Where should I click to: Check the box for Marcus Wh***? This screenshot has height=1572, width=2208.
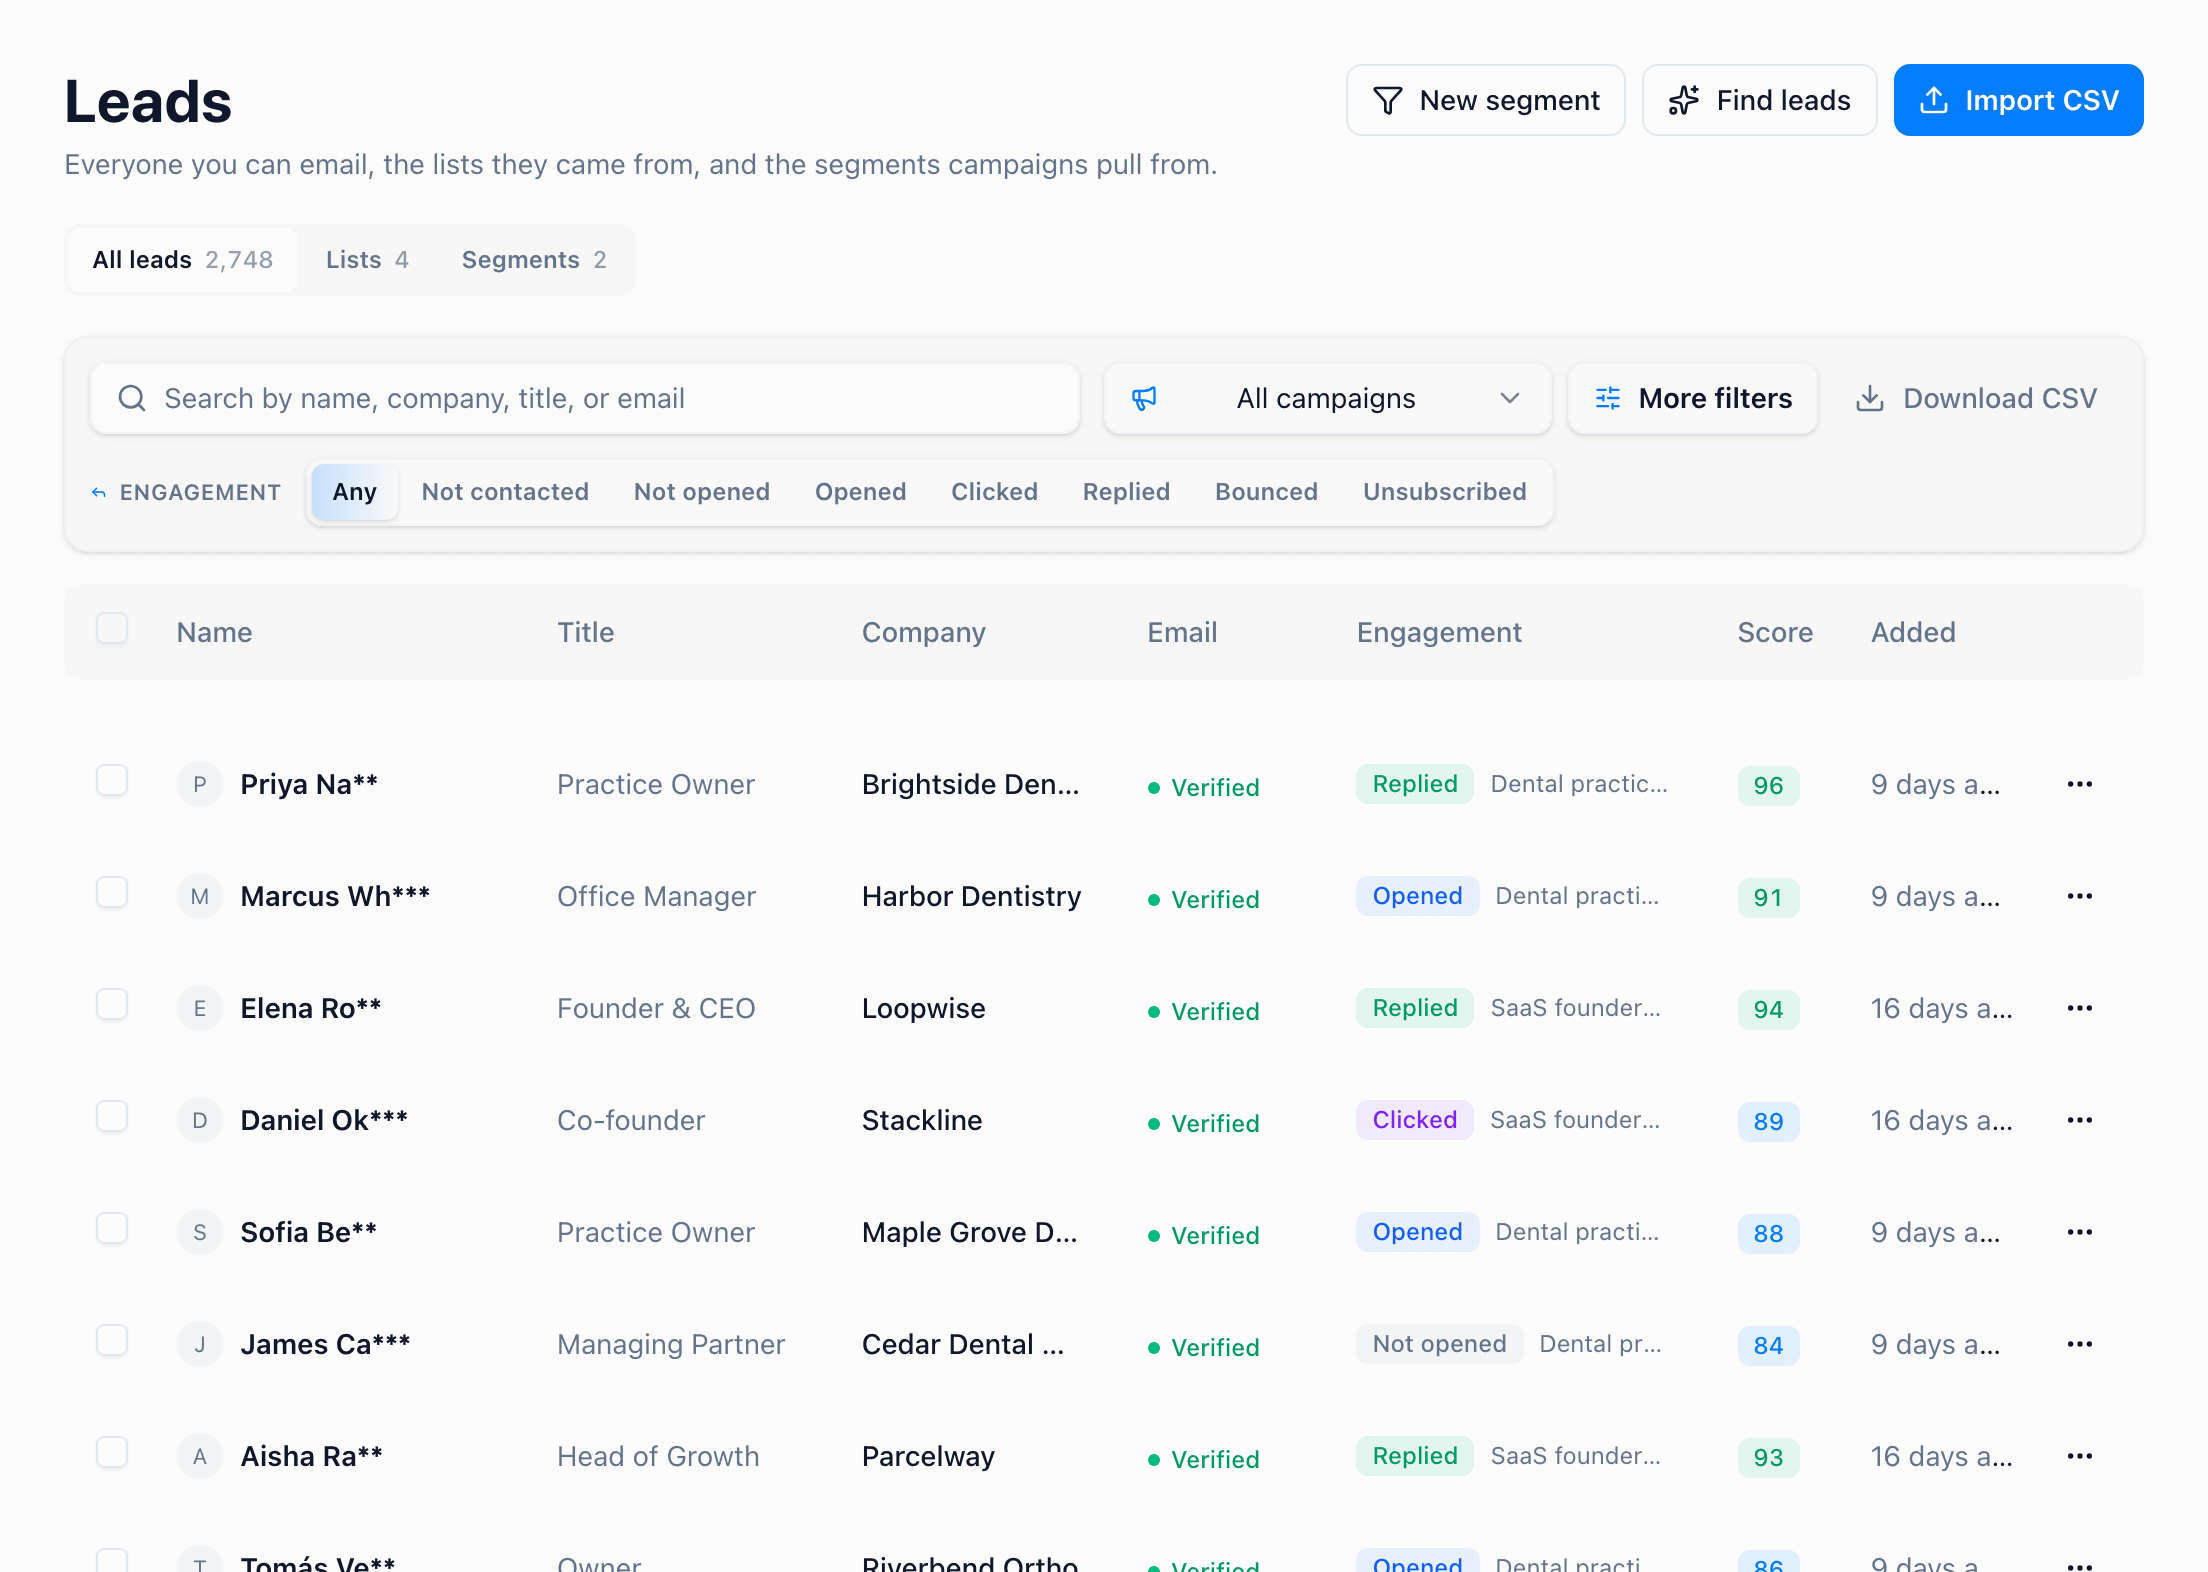(112, 892)
